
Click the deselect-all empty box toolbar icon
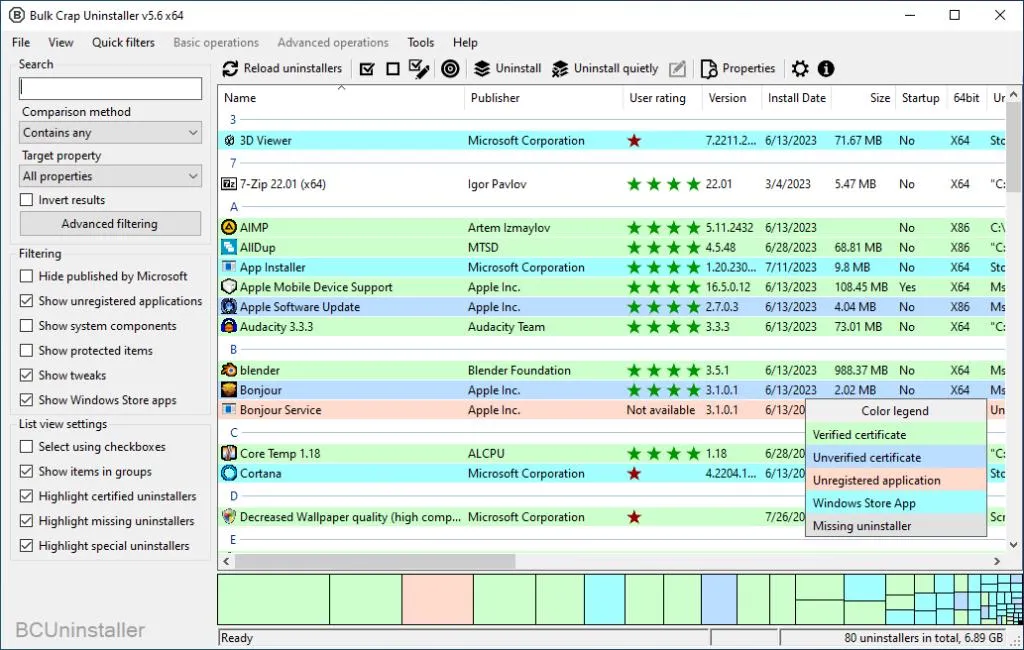(x=392, y=69)
